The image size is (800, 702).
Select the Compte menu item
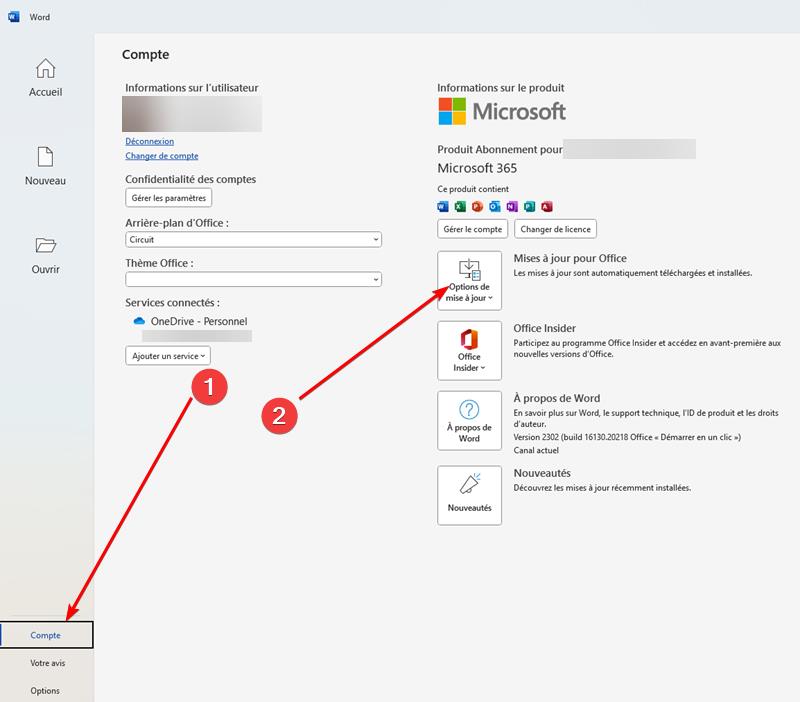coord(46,635)
